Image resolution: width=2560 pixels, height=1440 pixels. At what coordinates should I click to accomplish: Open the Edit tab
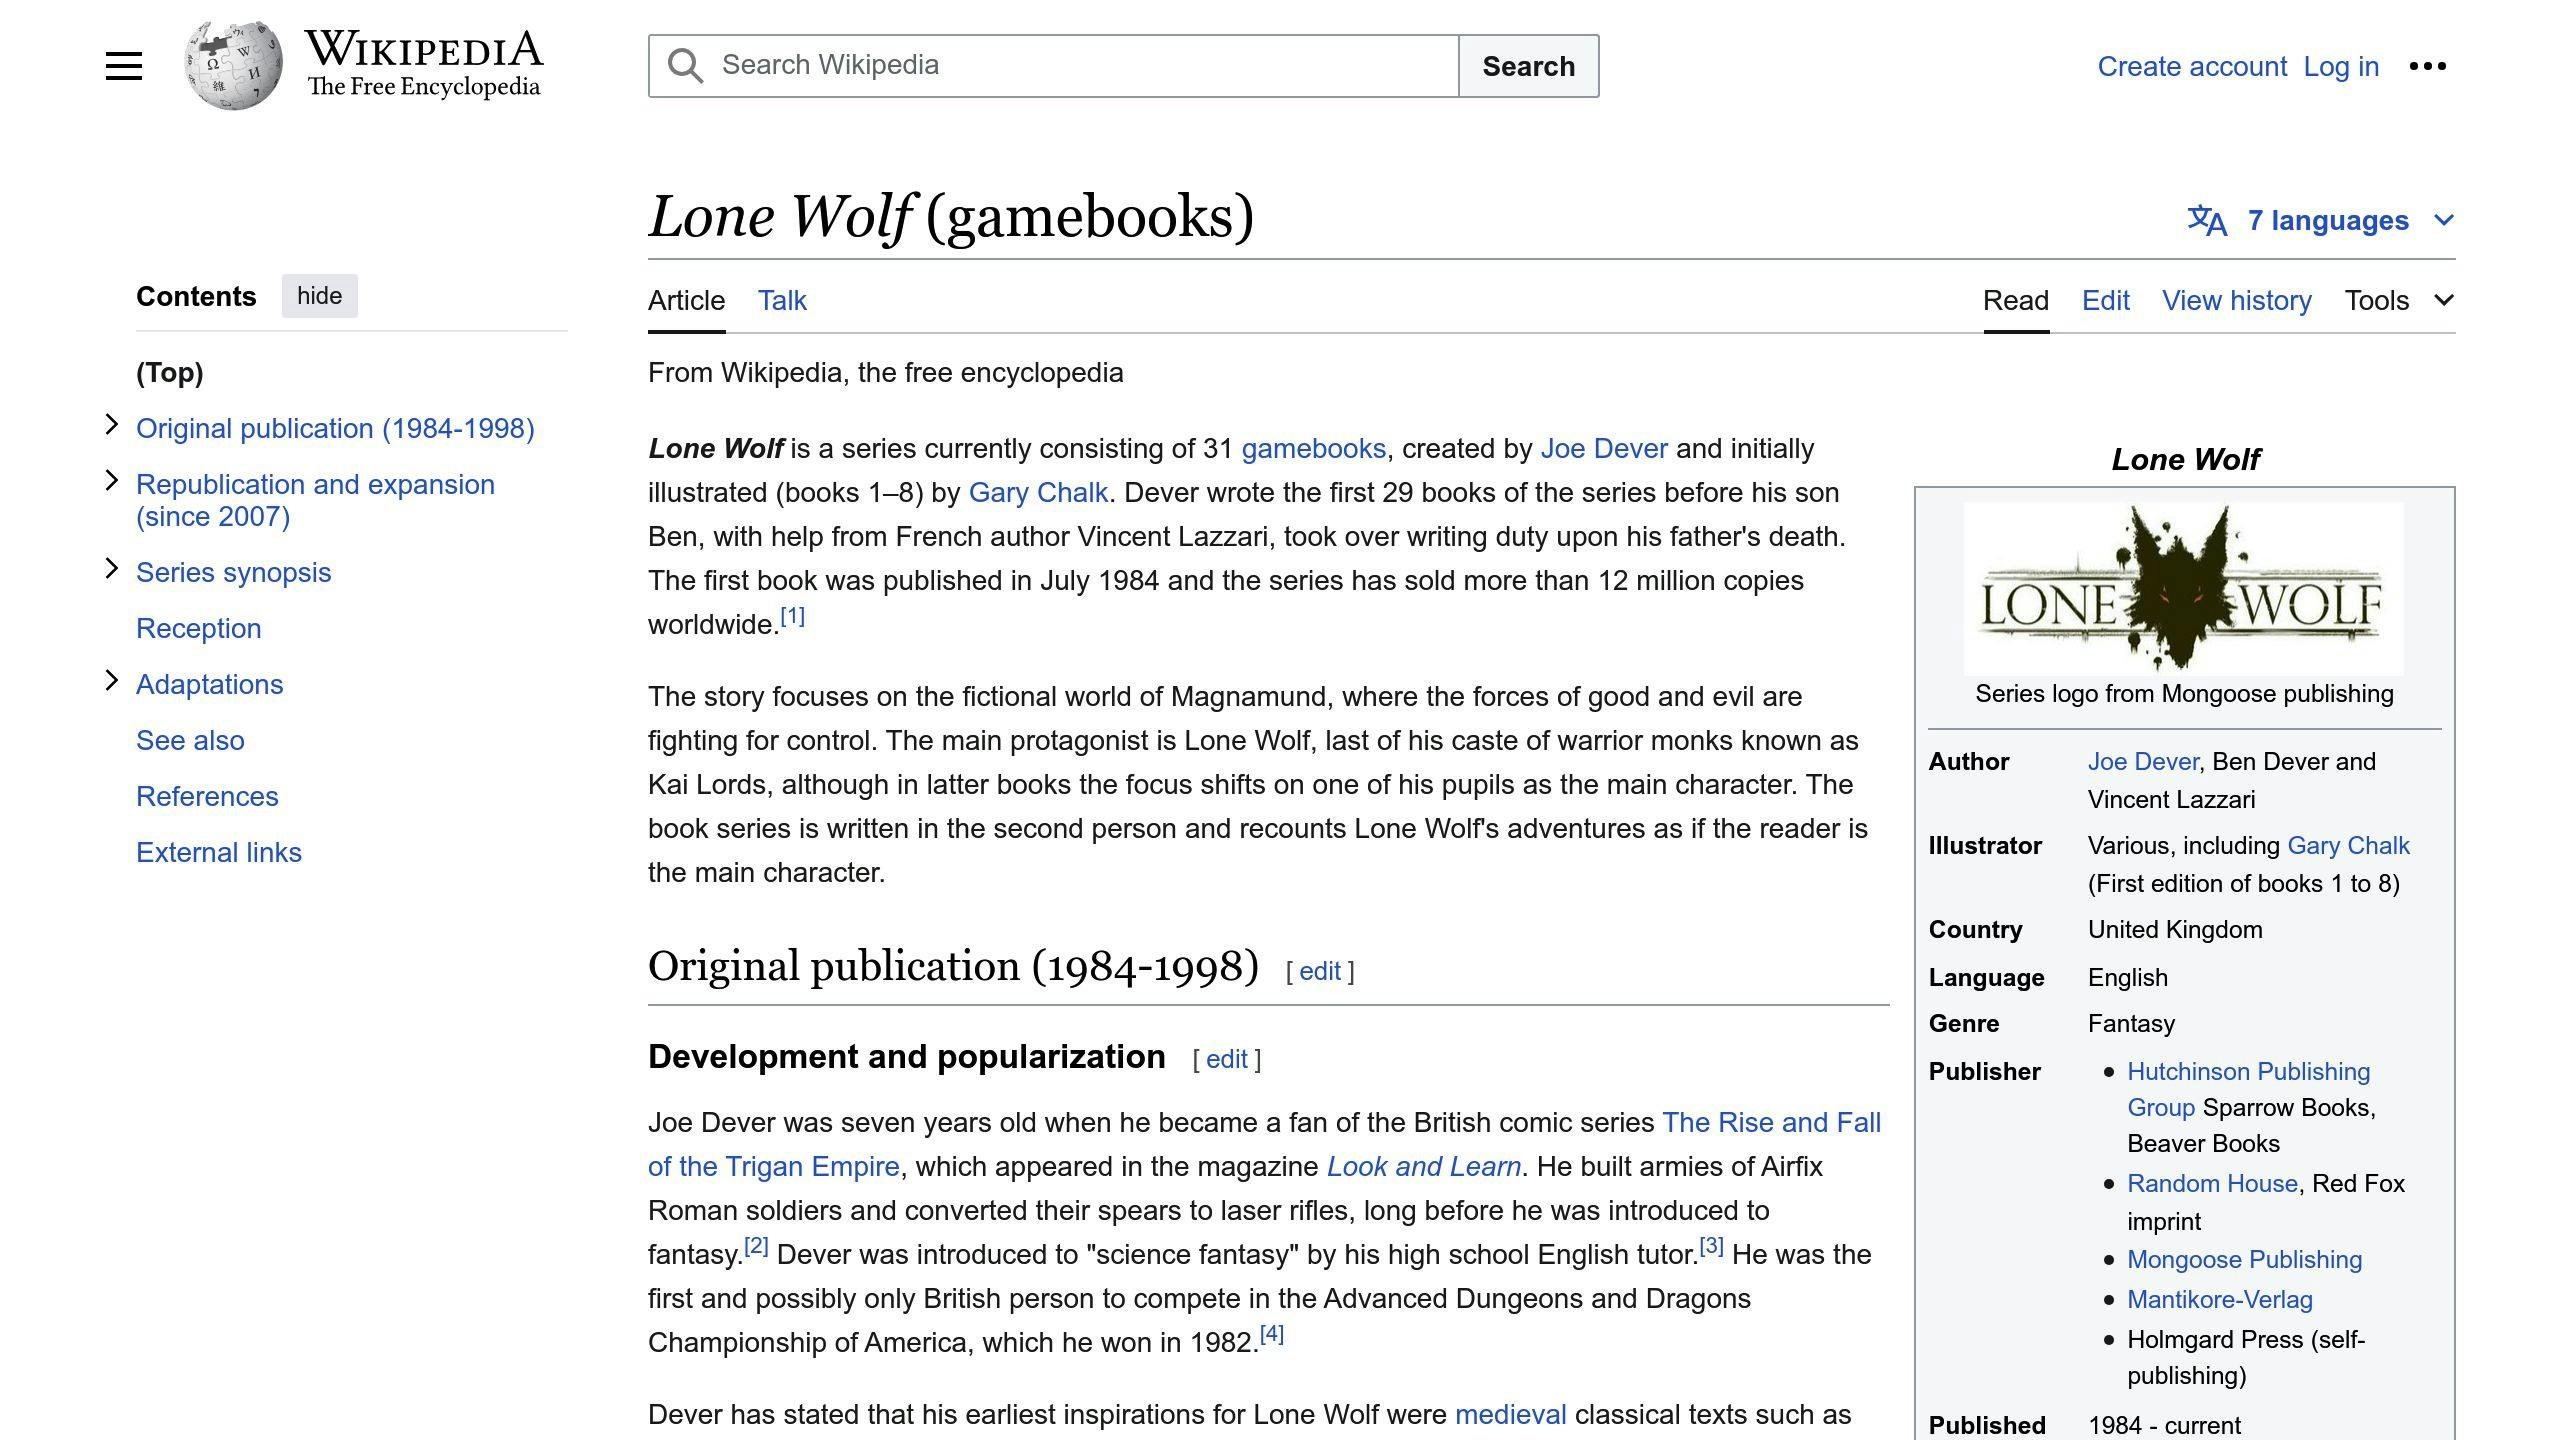(x=2105, y=300)
